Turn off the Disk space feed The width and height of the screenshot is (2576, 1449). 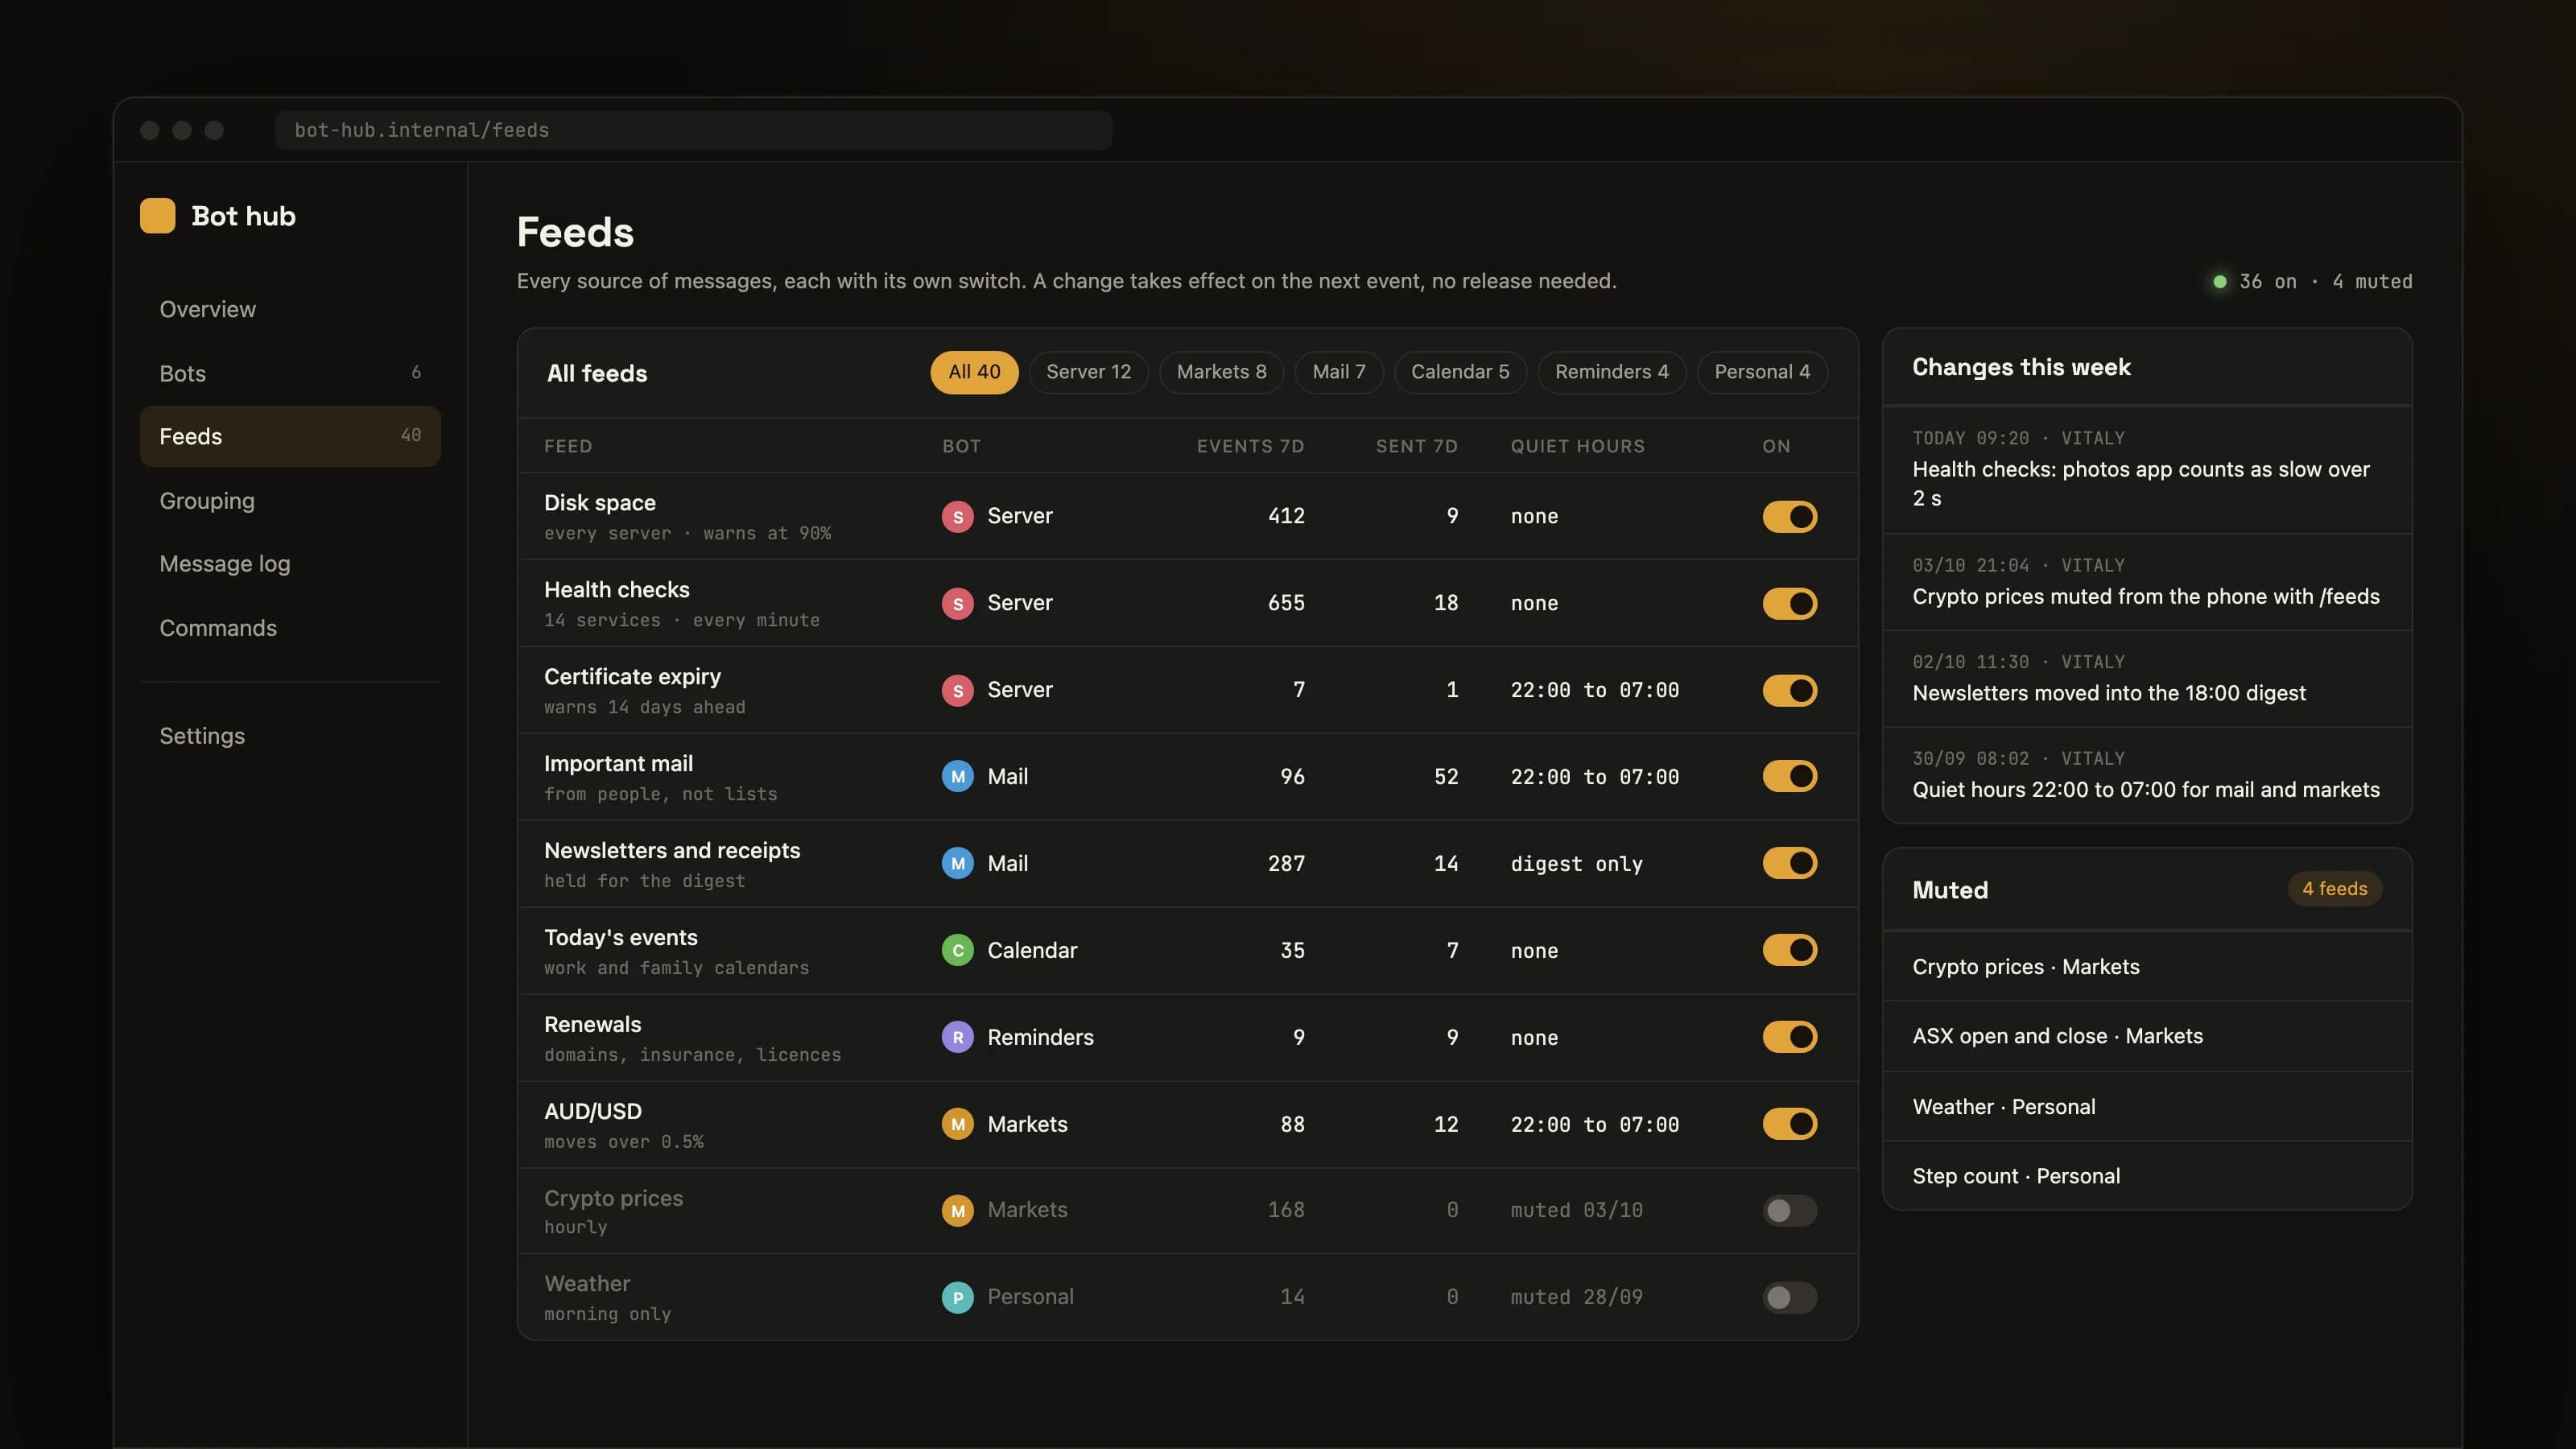1789,516
